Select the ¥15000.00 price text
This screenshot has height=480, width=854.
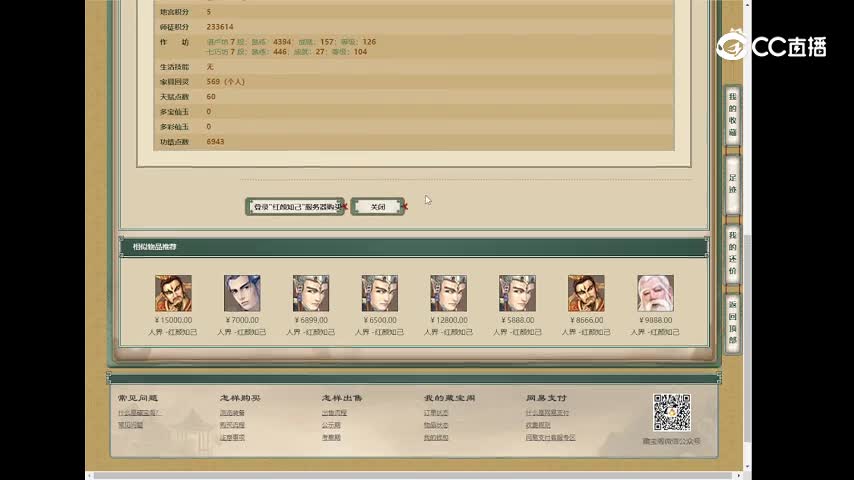173,320
